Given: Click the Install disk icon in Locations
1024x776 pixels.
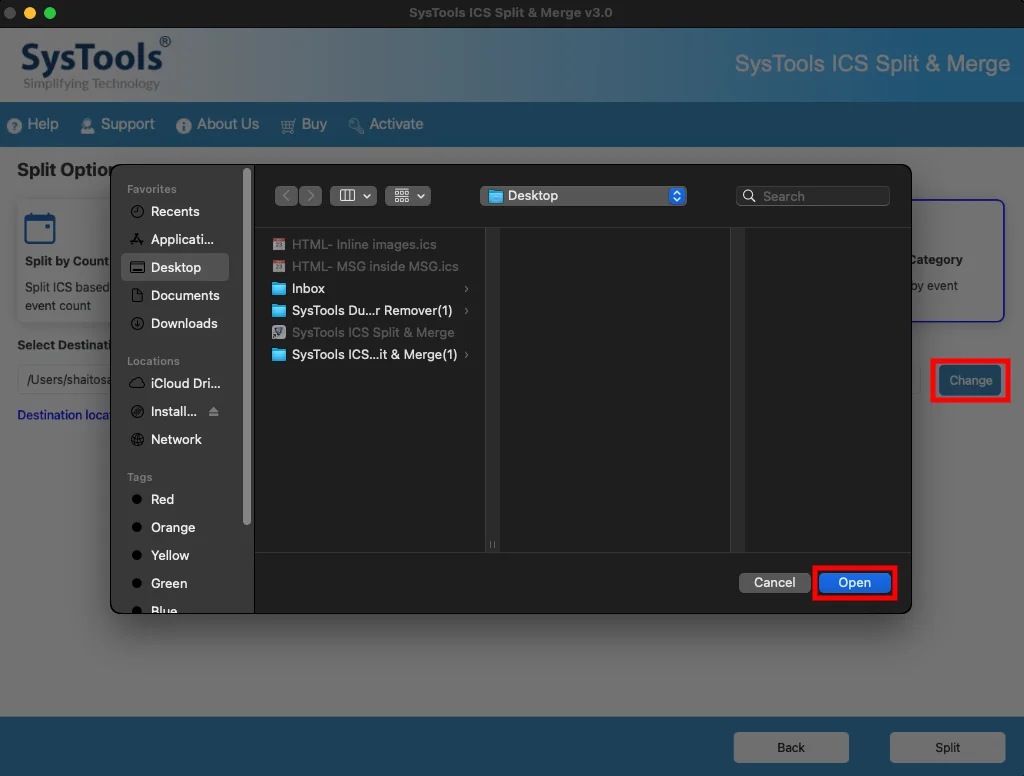Looking at the screenshot, I should pyautogui.click(x=137, y=412).
